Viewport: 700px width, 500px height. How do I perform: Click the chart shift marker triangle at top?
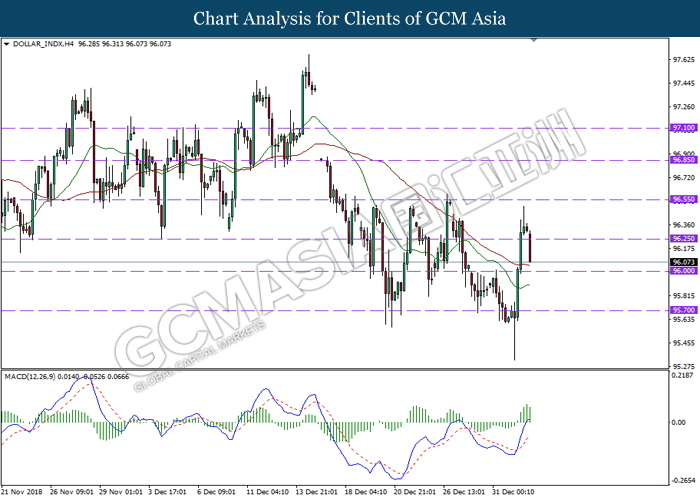533,40
